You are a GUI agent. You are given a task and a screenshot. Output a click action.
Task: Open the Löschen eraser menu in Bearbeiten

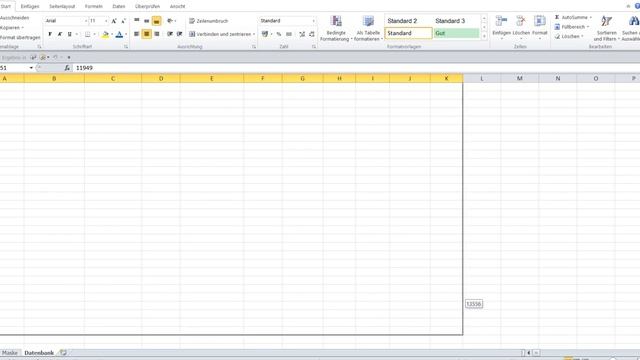(569, 36)
